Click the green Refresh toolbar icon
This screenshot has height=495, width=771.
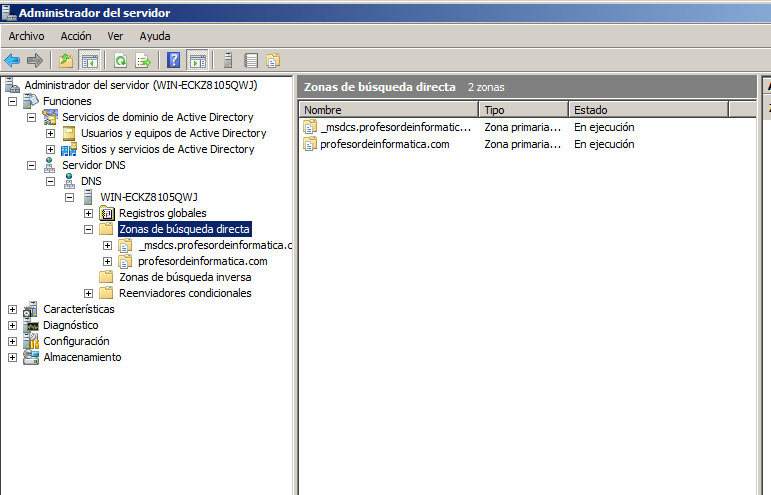[x=120, y=60]
